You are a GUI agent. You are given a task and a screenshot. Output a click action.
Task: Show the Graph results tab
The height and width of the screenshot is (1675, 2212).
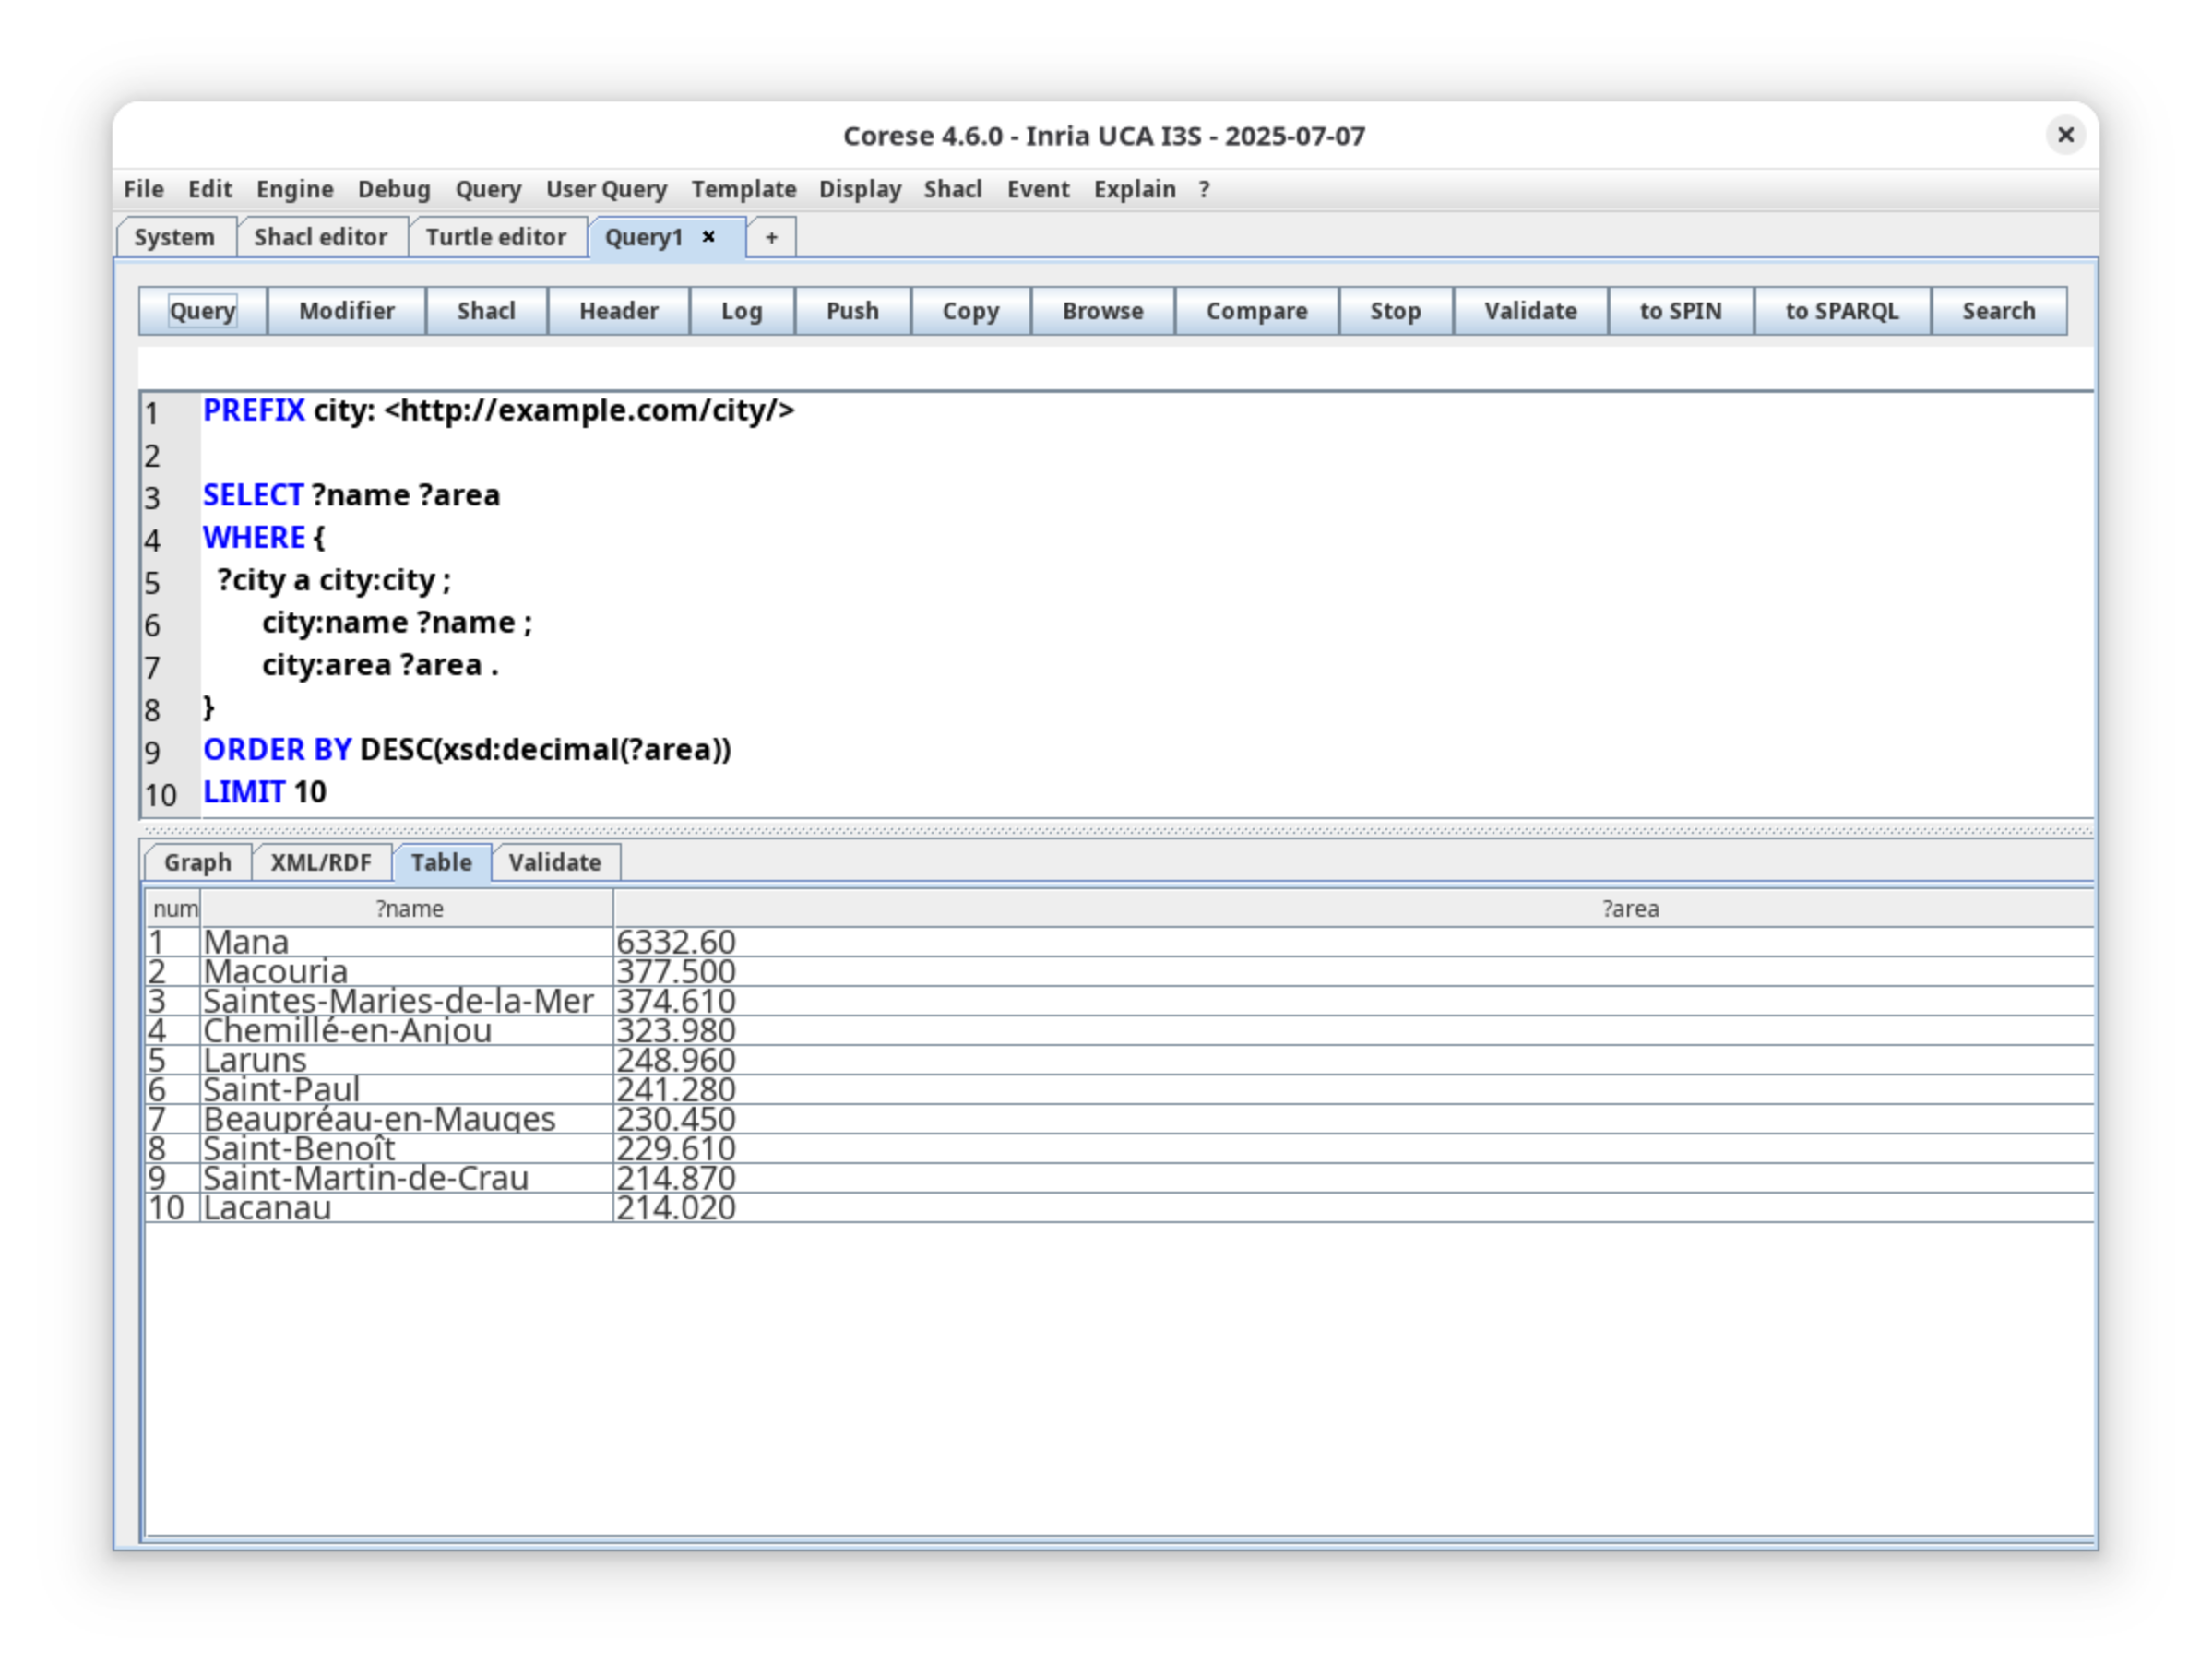[x=197, y=862]
